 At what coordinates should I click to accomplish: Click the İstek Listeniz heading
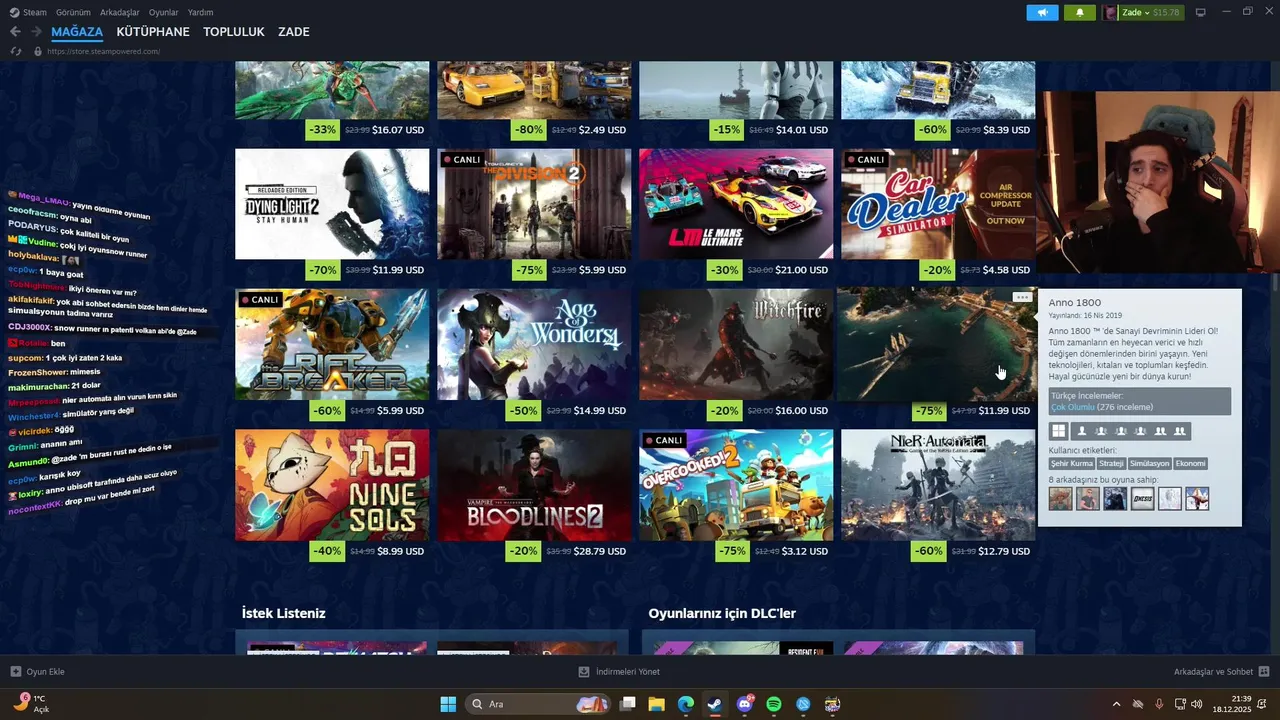coord(283,613)
